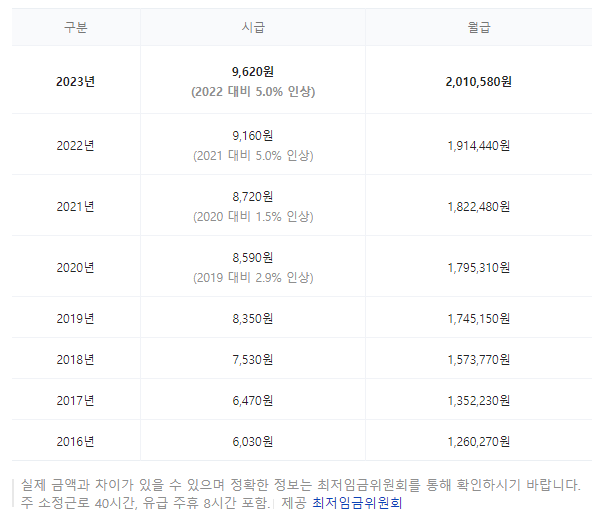Select the 1,914,440원 monthly value
Viewport: 600px width, 523px height.
pos(478,146)
